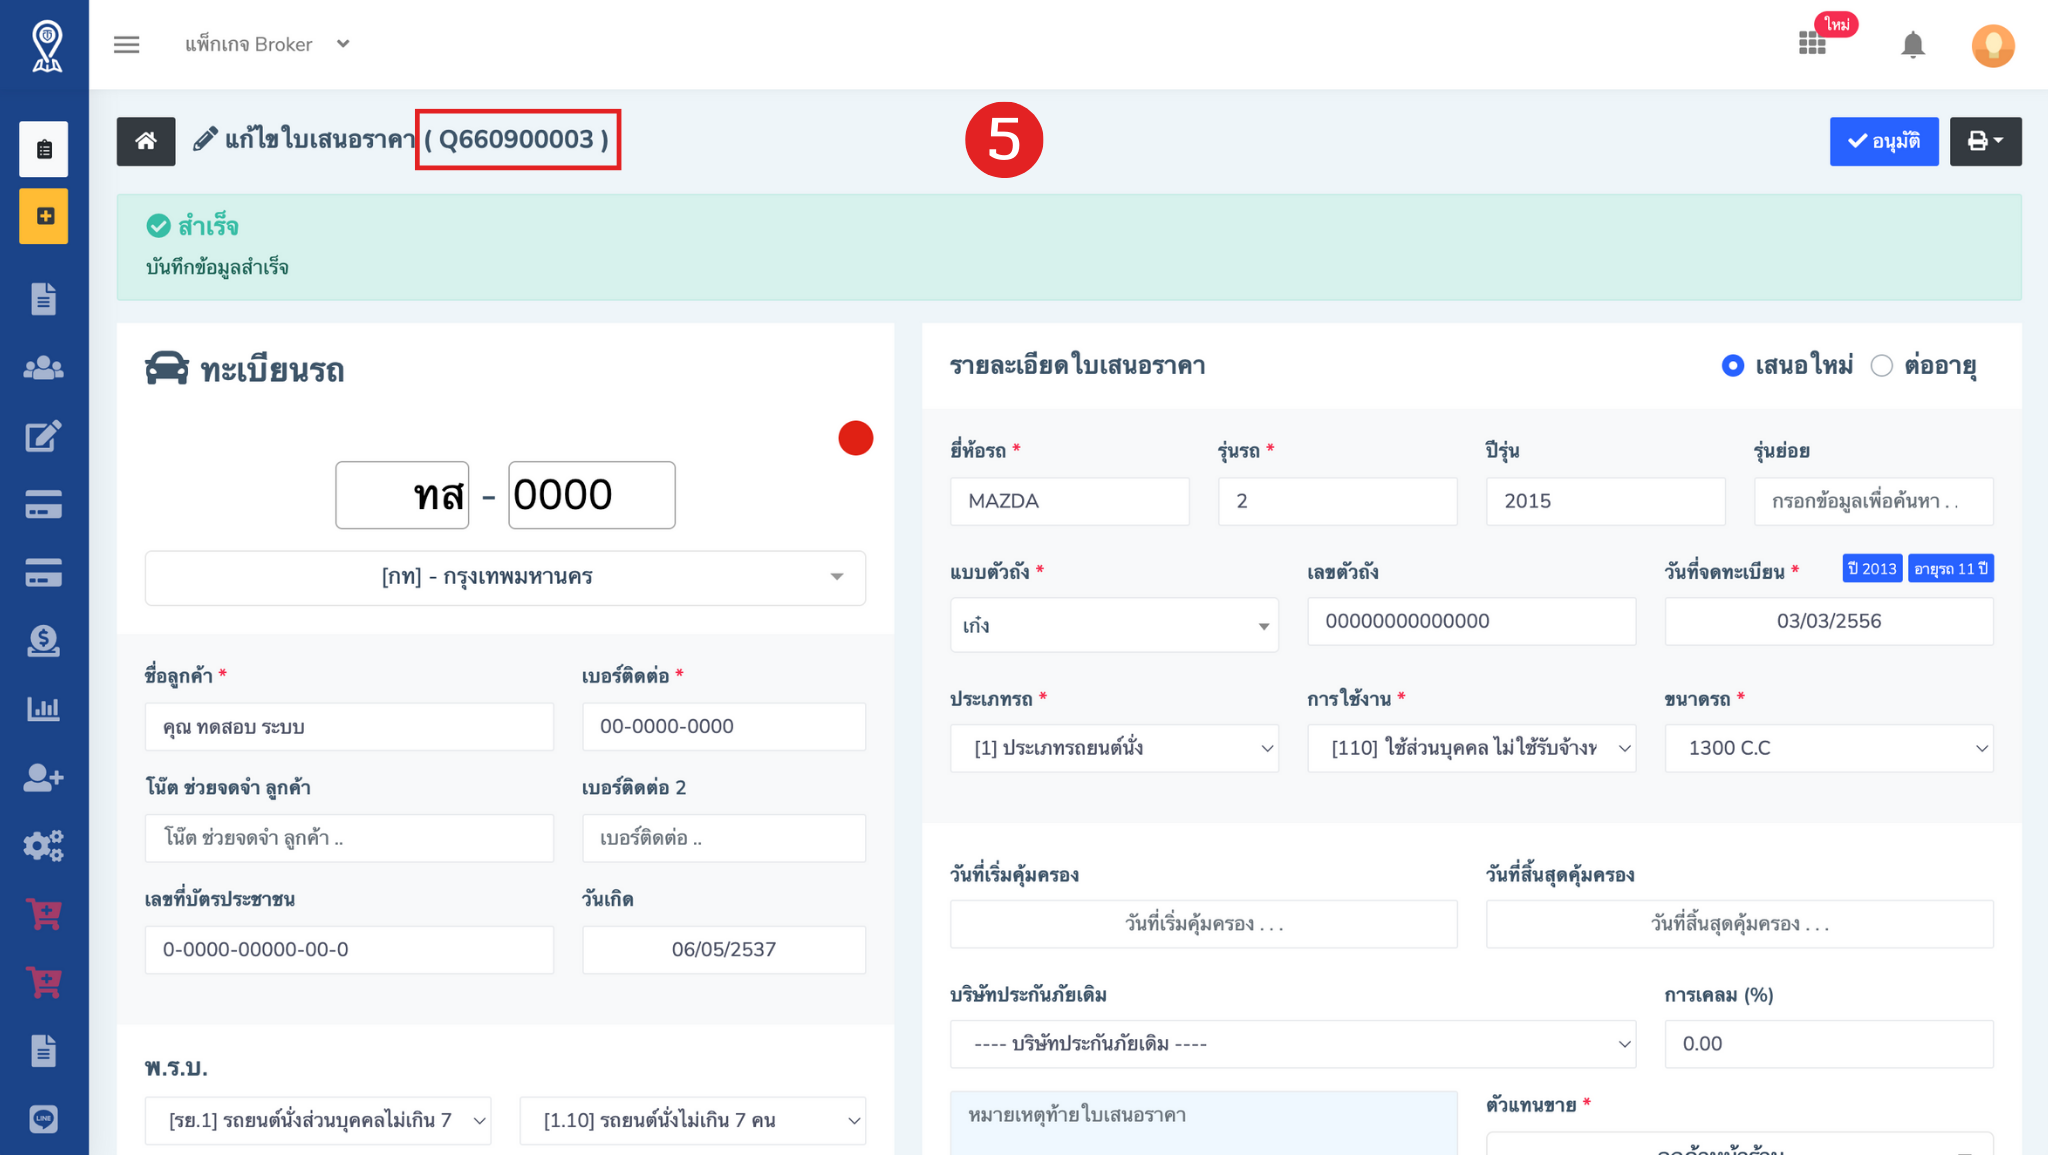Click the วันที่สิ้นสุดคุ้มครอง date field

click(x=1740, y=924)
